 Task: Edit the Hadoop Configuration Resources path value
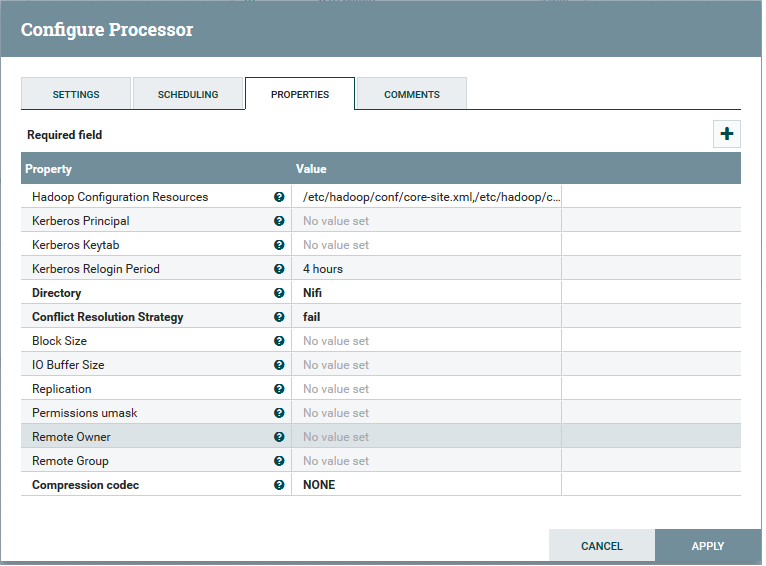(x=430, y=197)
